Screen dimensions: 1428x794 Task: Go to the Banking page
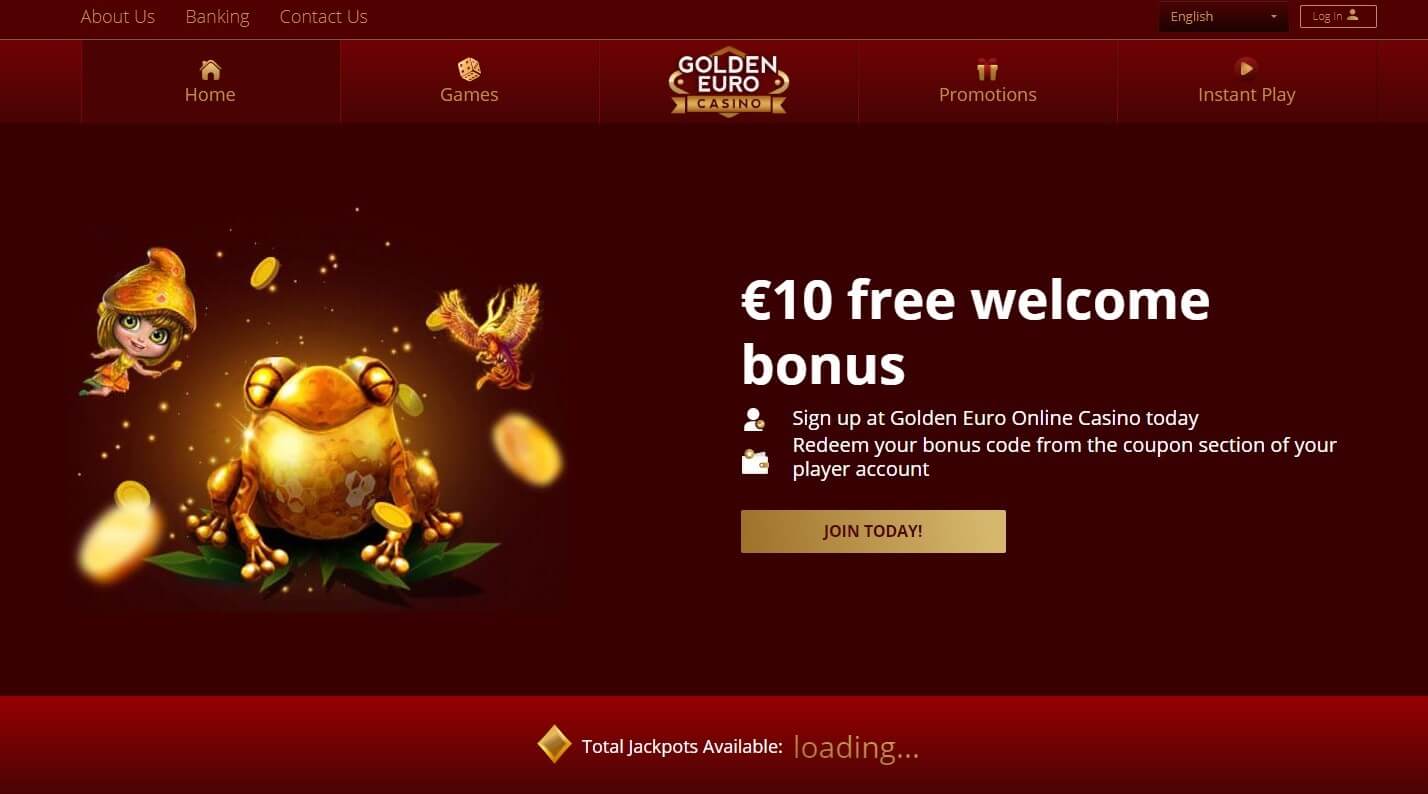(x=217, y=17)
